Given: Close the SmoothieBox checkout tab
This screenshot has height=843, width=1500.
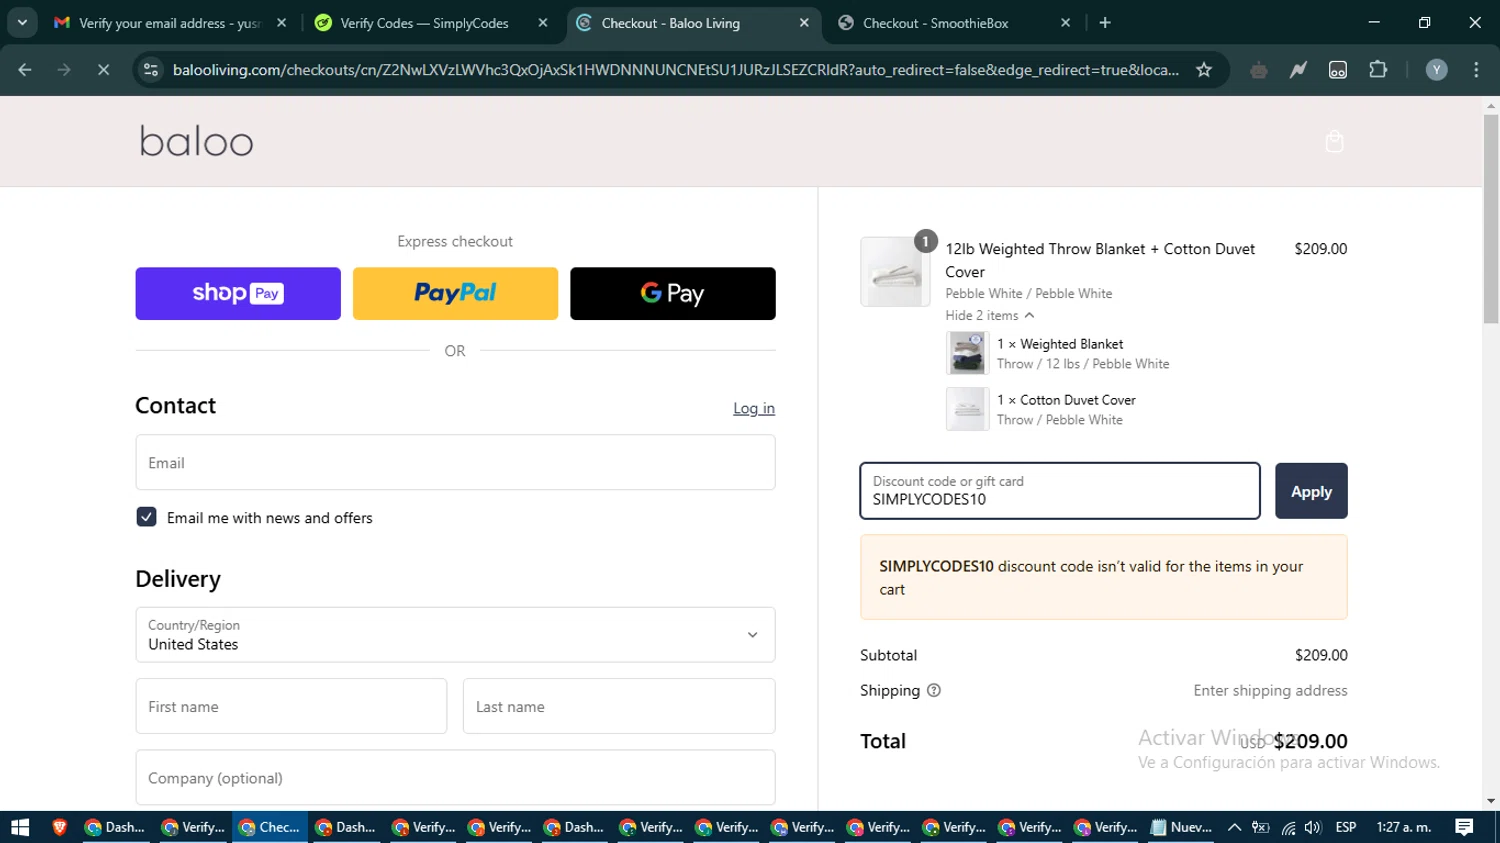Looking at the screenshot, I should click(1065, 23).
